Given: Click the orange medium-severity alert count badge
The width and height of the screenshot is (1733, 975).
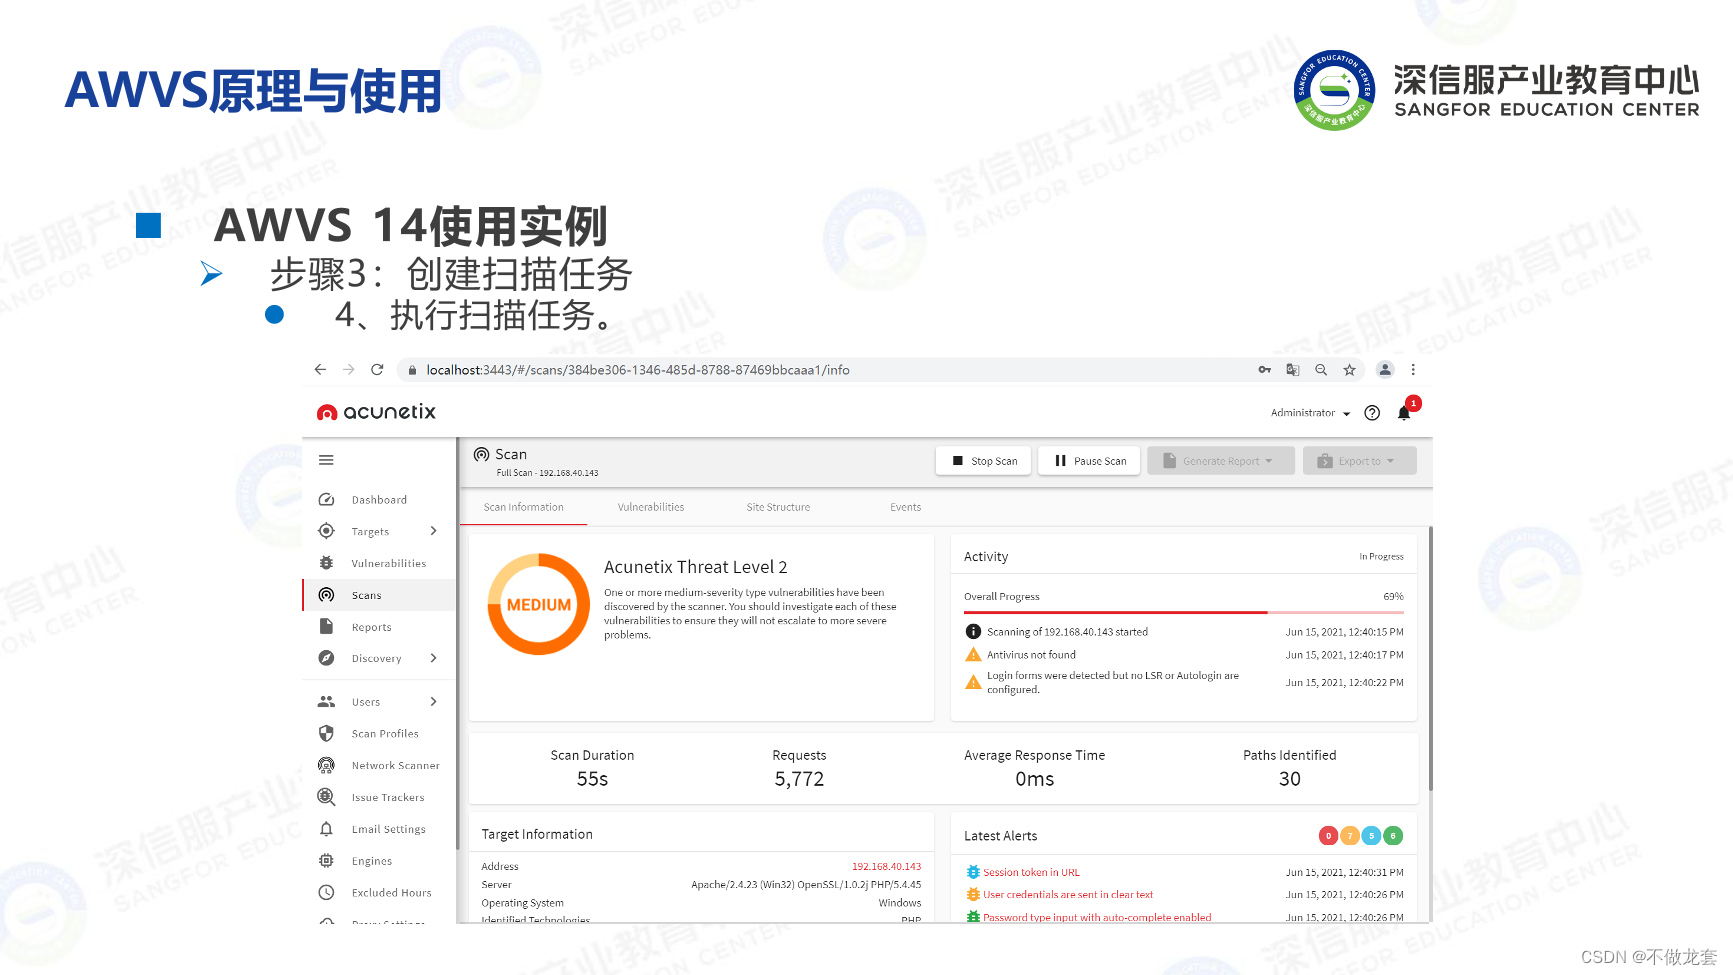Looking at the screenshot, I should 1350,836.
